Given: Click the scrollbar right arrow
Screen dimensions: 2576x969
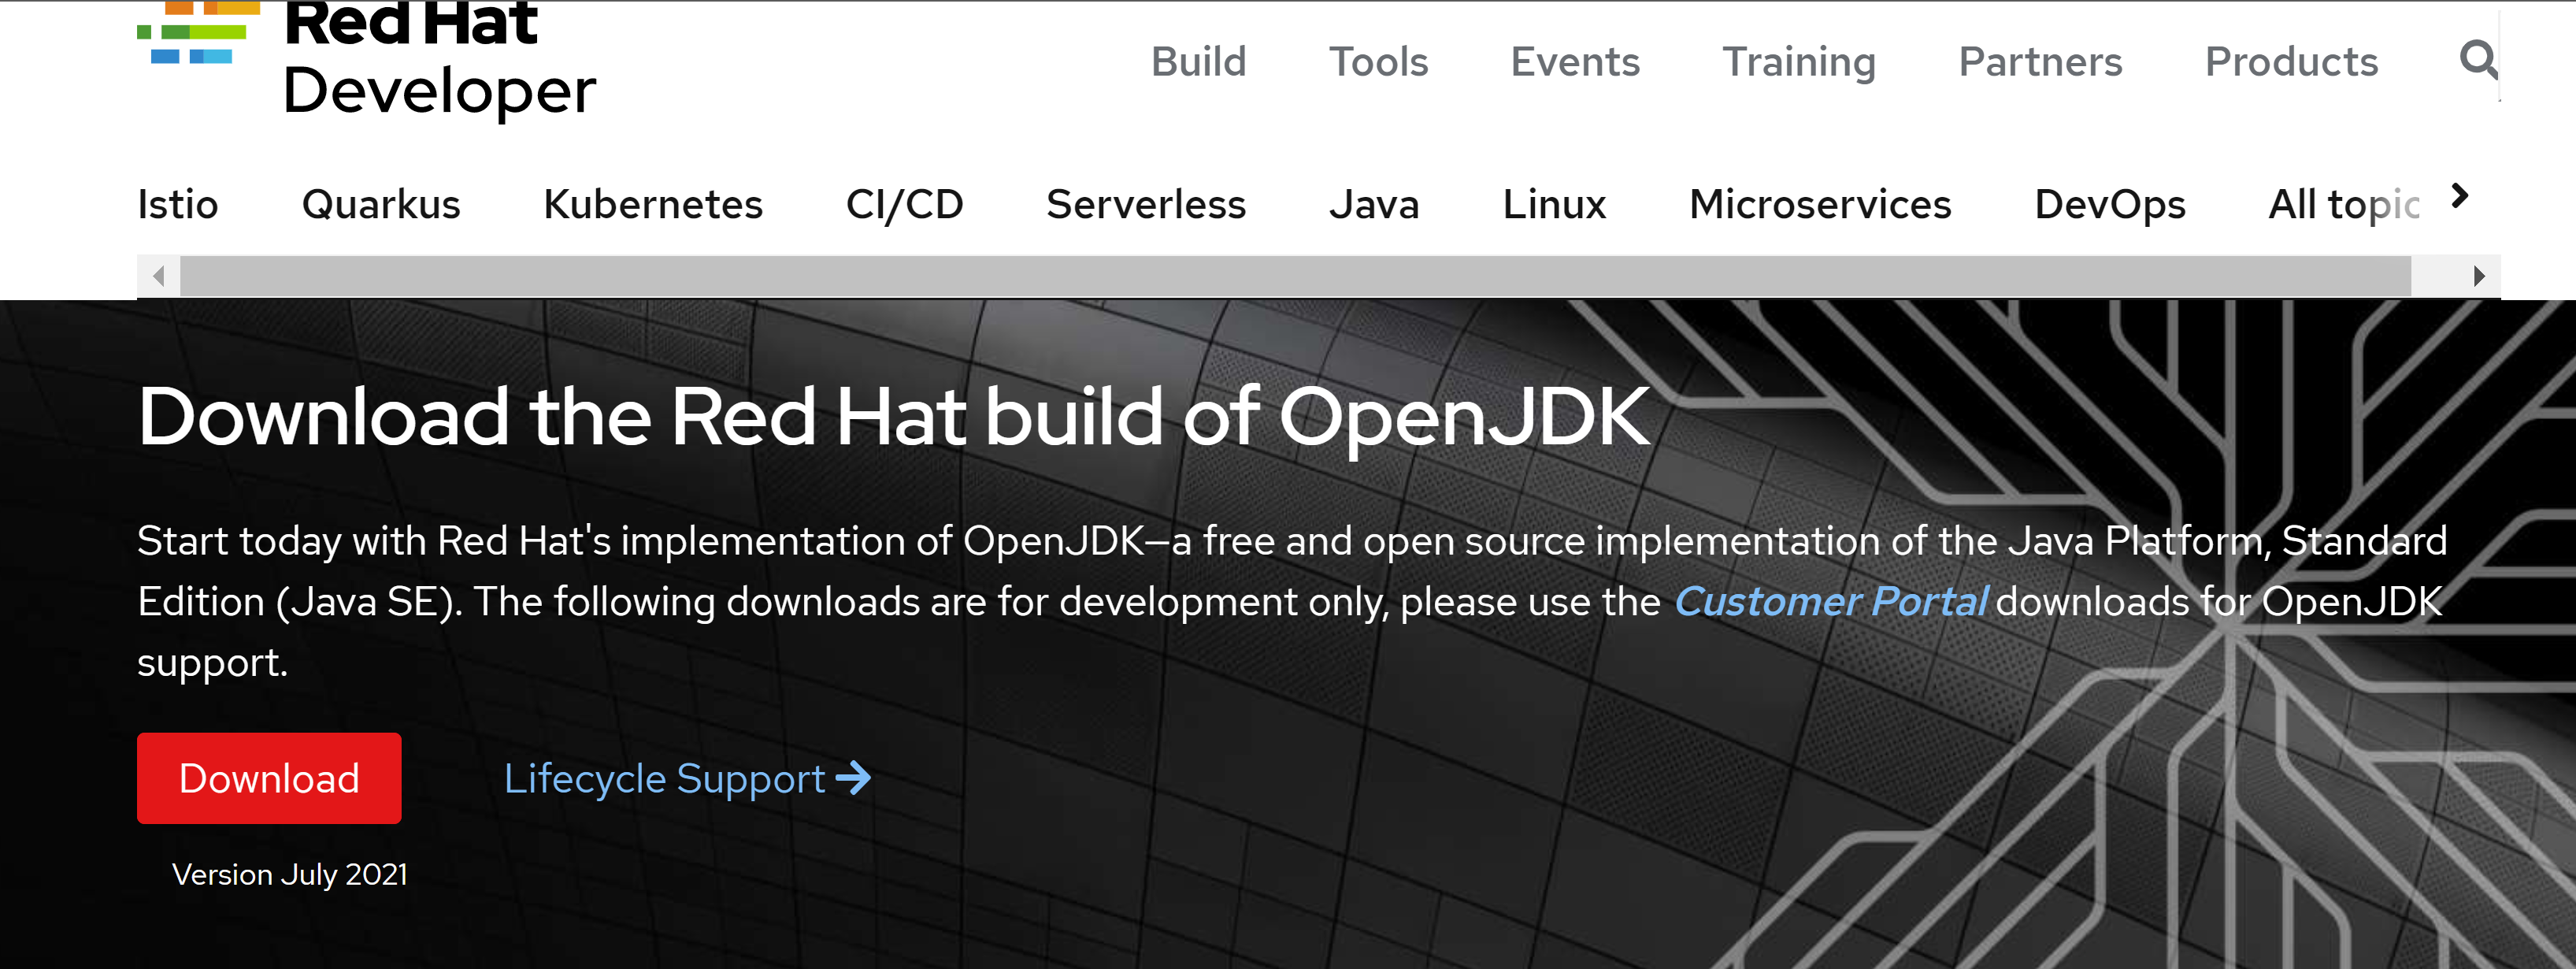Looking at the screenshot, I should [2479, 276].
